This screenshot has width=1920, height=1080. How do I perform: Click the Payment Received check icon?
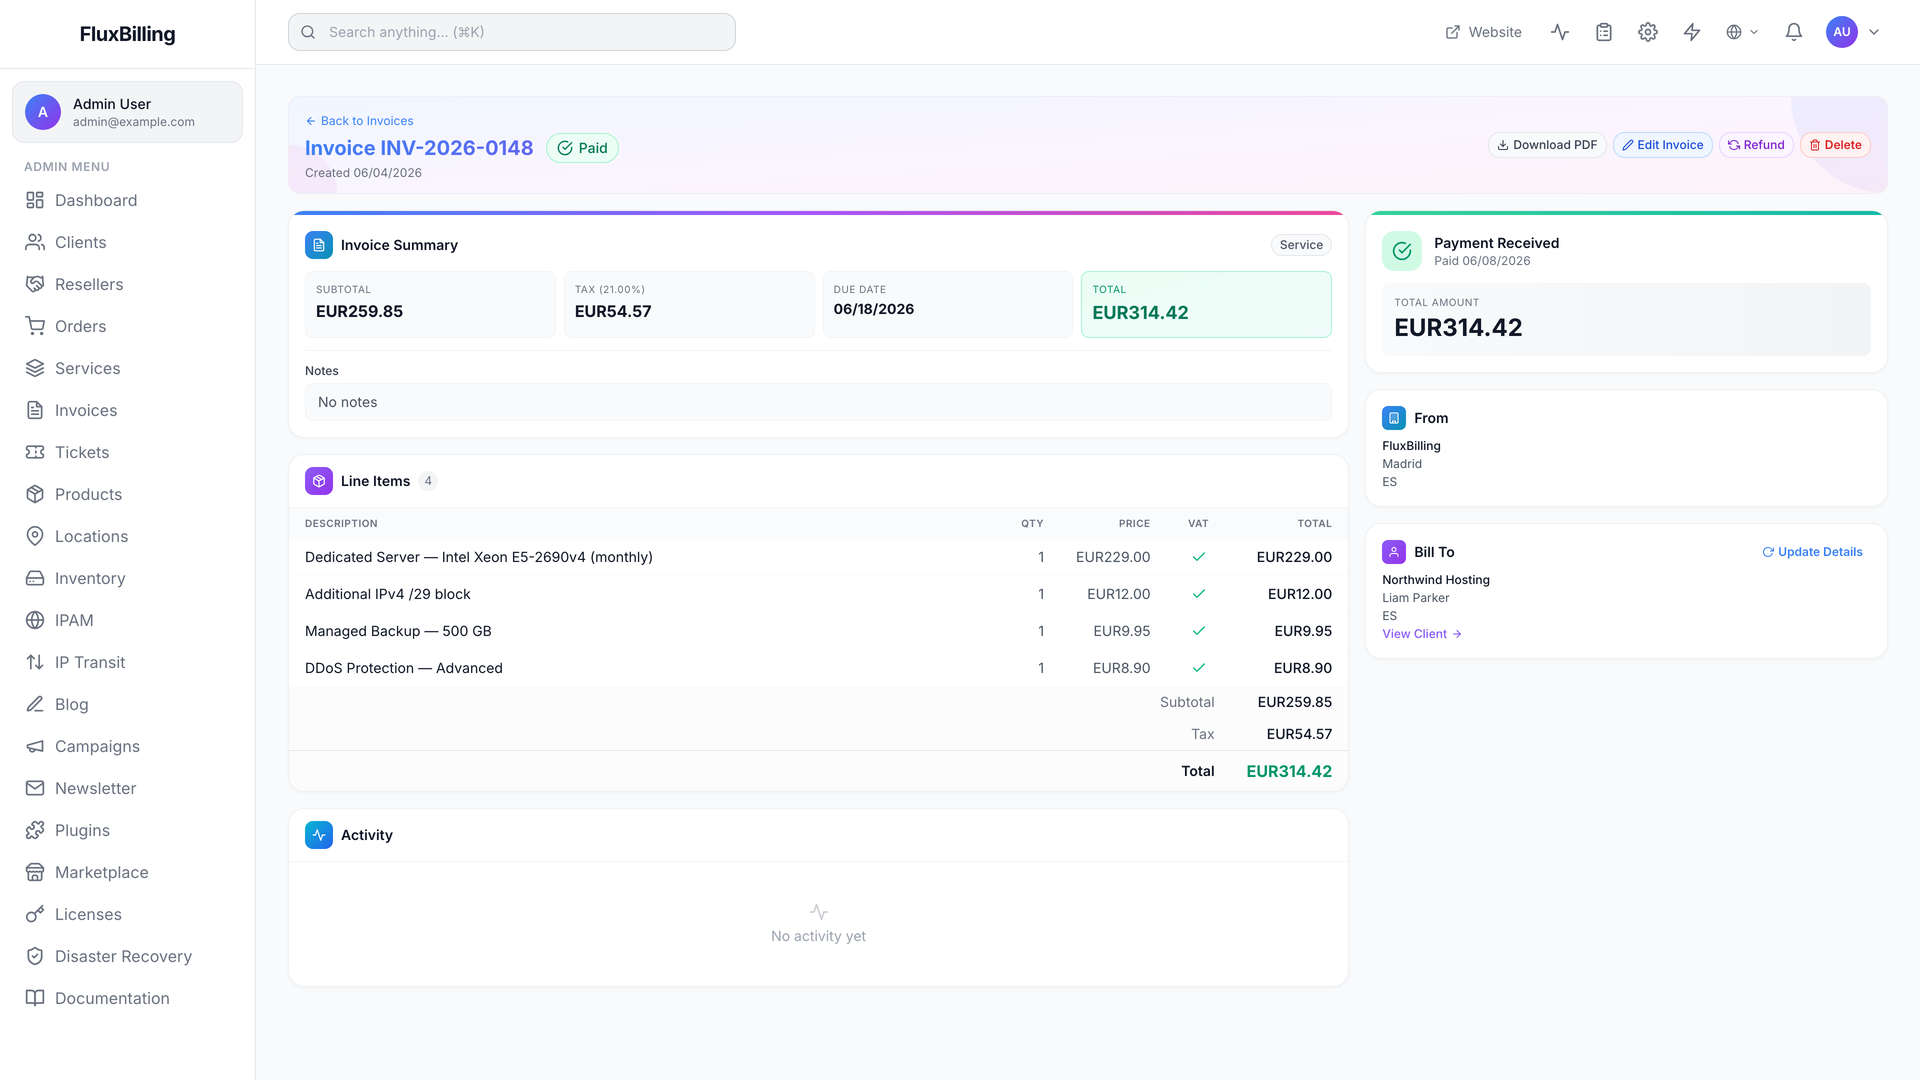point(1402,251)
